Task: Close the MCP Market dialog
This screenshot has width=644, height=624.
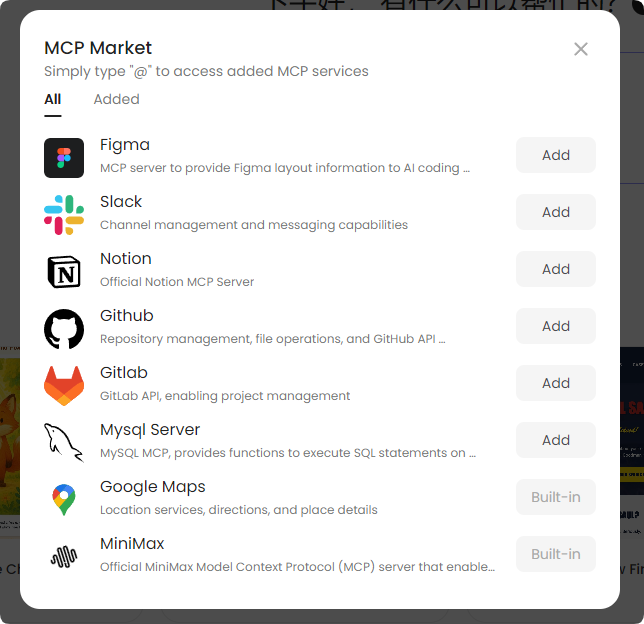Action: (581, 49)
